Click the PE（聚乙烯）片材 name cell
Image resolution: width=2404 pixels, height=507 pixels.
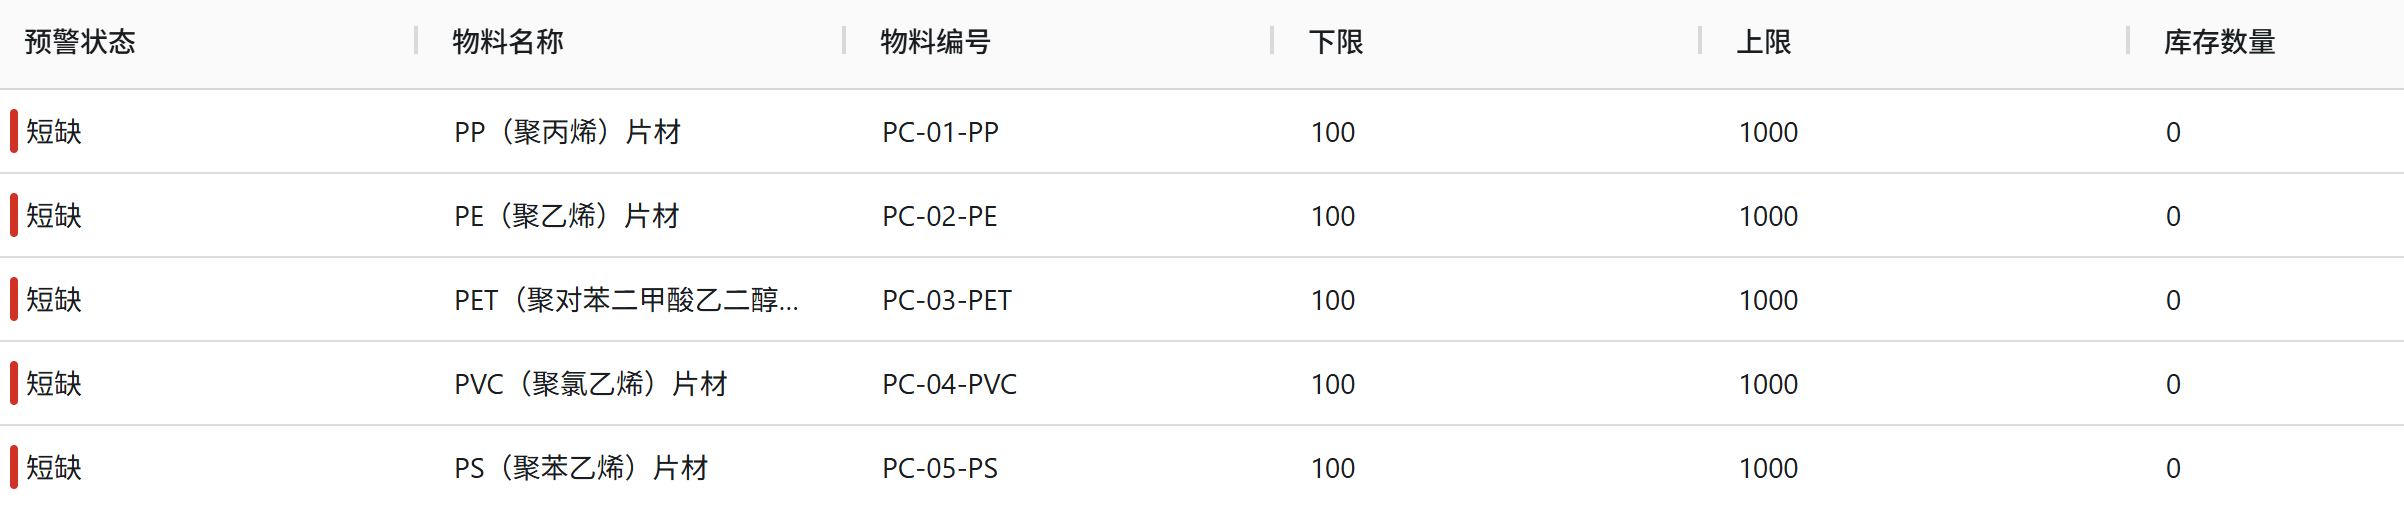[x=566, y=216]
